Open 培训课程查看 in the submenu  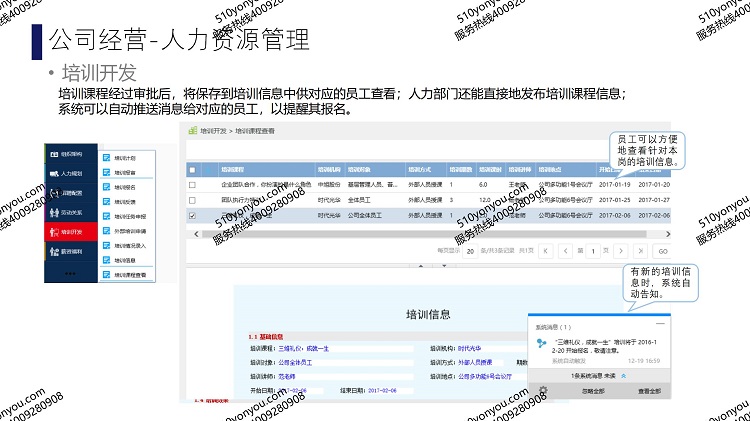pyautogui.click(x=130, y=274)
